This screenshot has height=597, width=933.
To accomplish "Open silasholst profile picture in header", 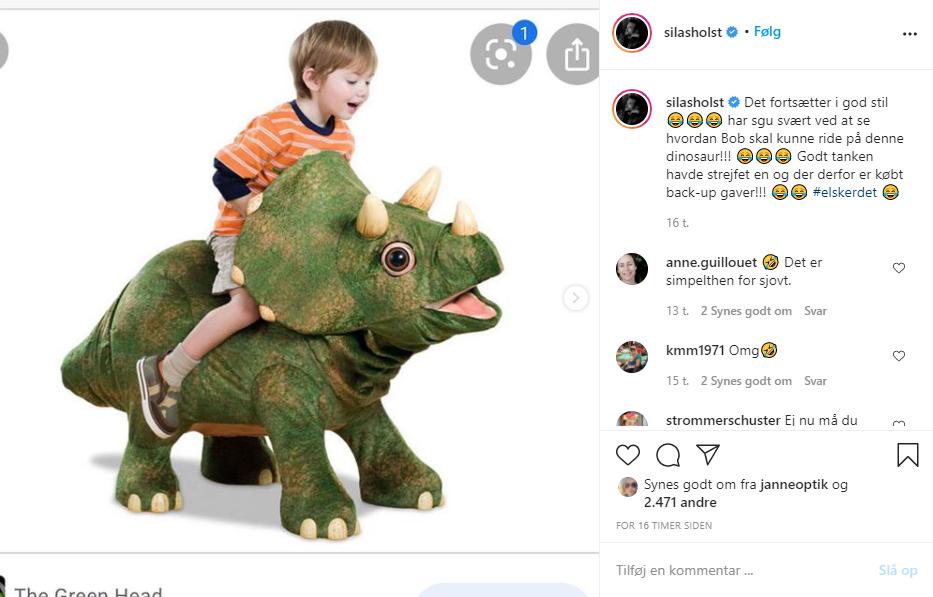I will (632, 33).
